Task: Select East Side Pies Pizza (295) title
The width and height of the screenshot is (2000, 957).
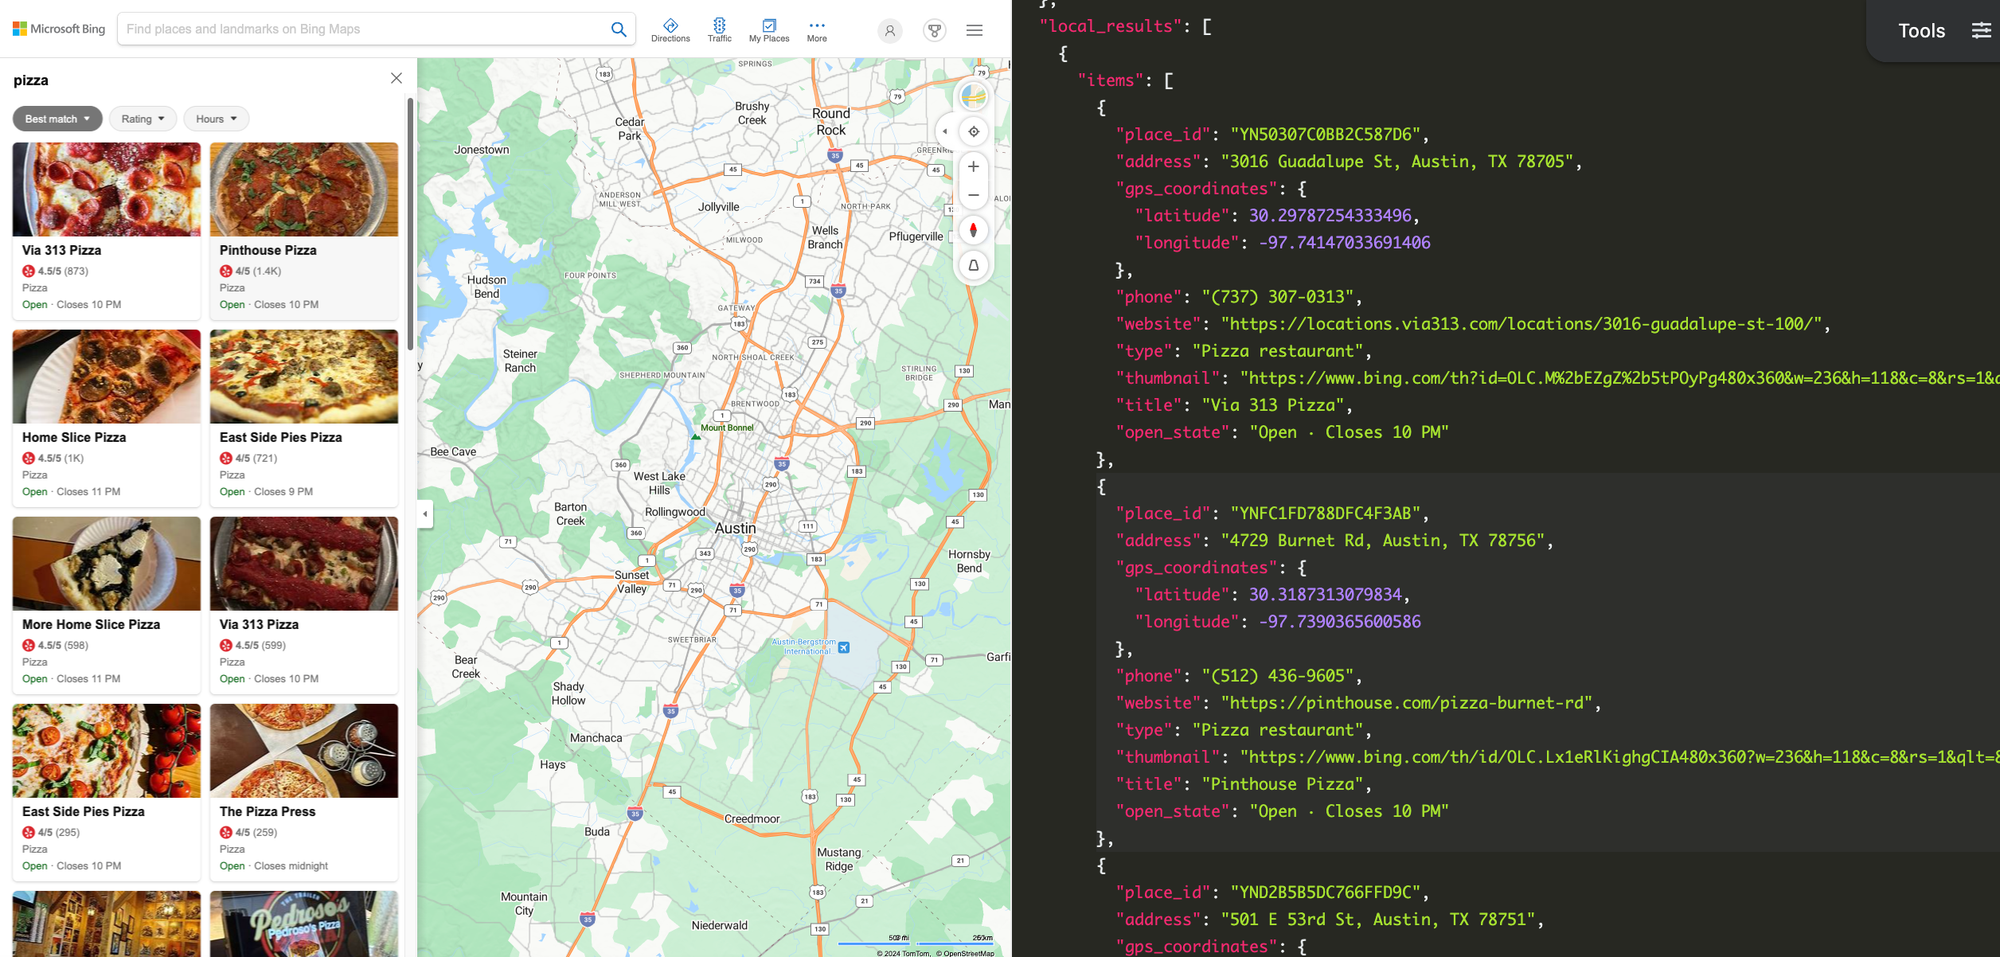Action: 83,811
